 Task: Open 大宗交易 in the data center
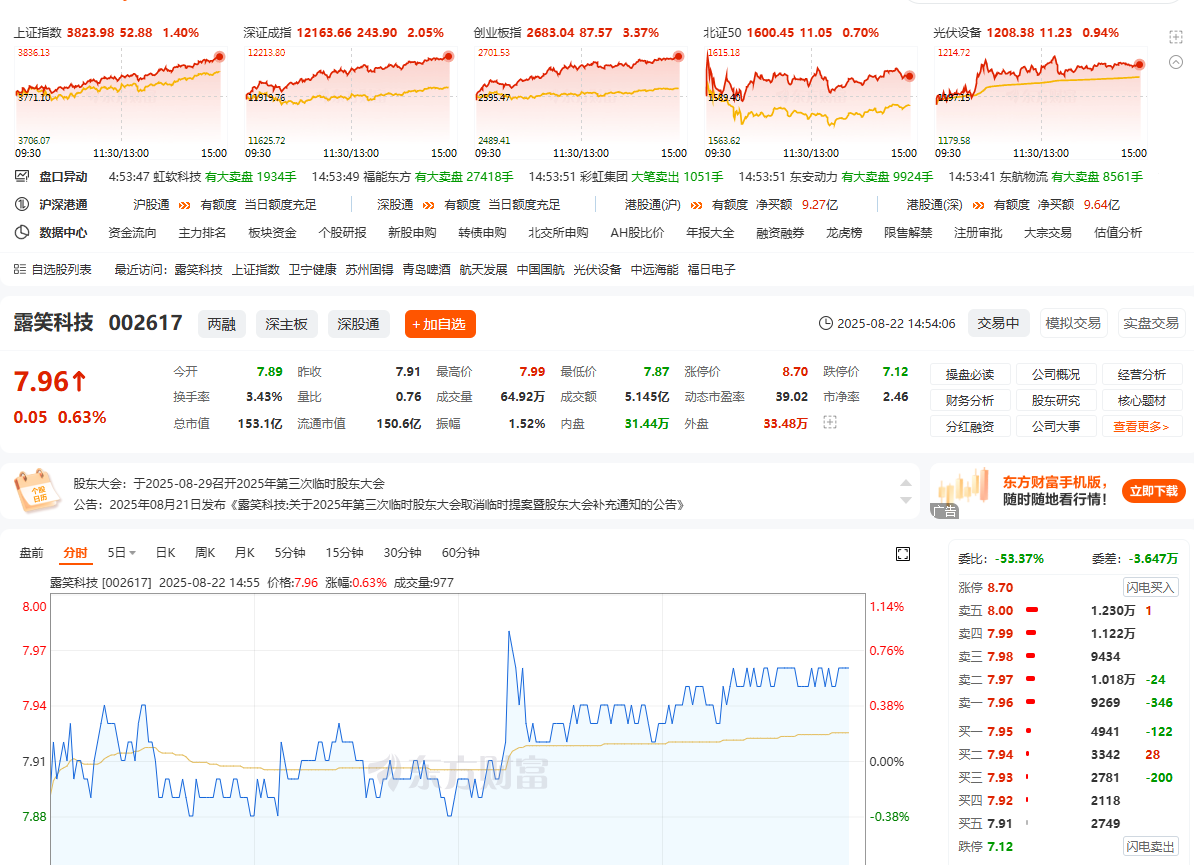pyautogui.click(x=1048, y=233)
